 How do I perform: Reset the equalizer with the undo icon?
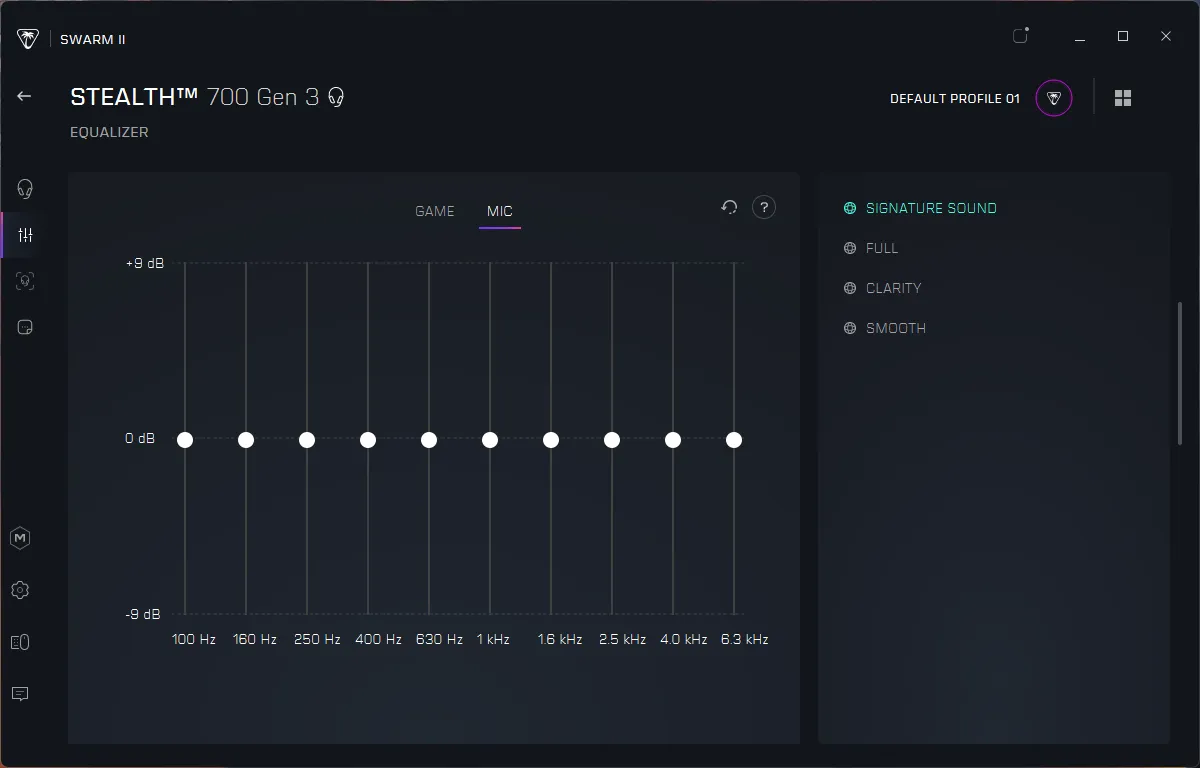(729, 207)
